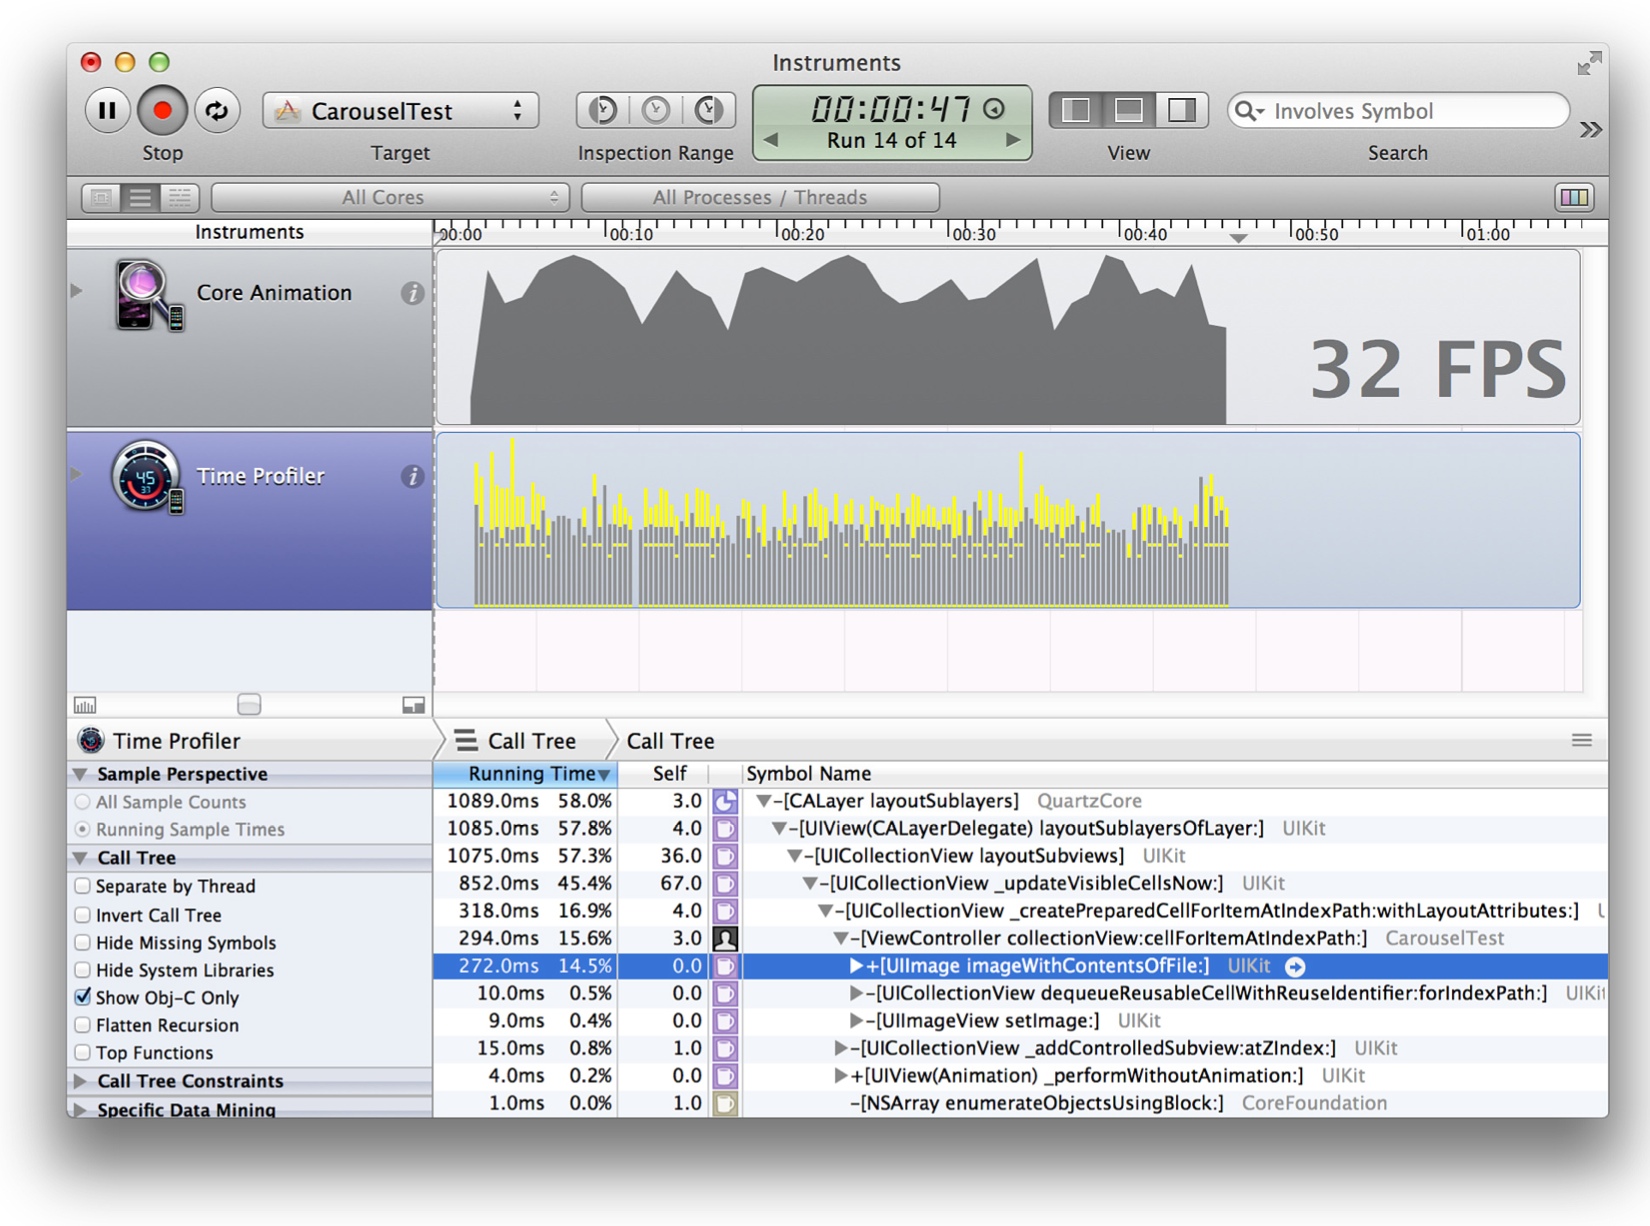Screen dimensions: 1650x1226
Task: Collapse the CALayer layoutSublayers row
Action: click(763, 801)
